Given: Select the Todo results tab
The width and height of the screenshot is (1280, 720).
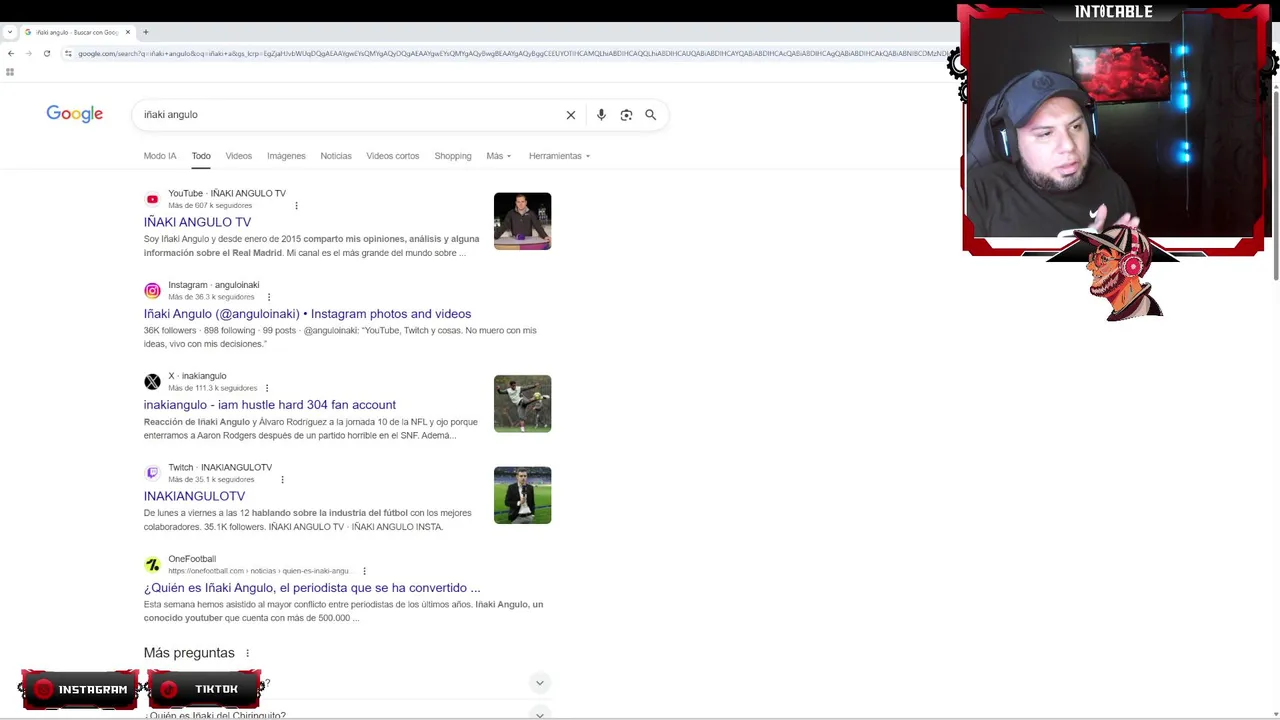Looking at the screenshot, I should (x=201, y=156).
